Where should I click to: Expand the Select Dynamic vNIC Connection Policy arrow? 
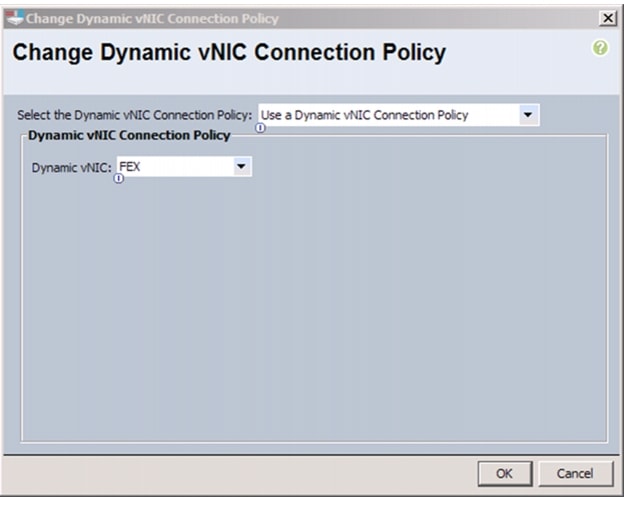point(528,115)
